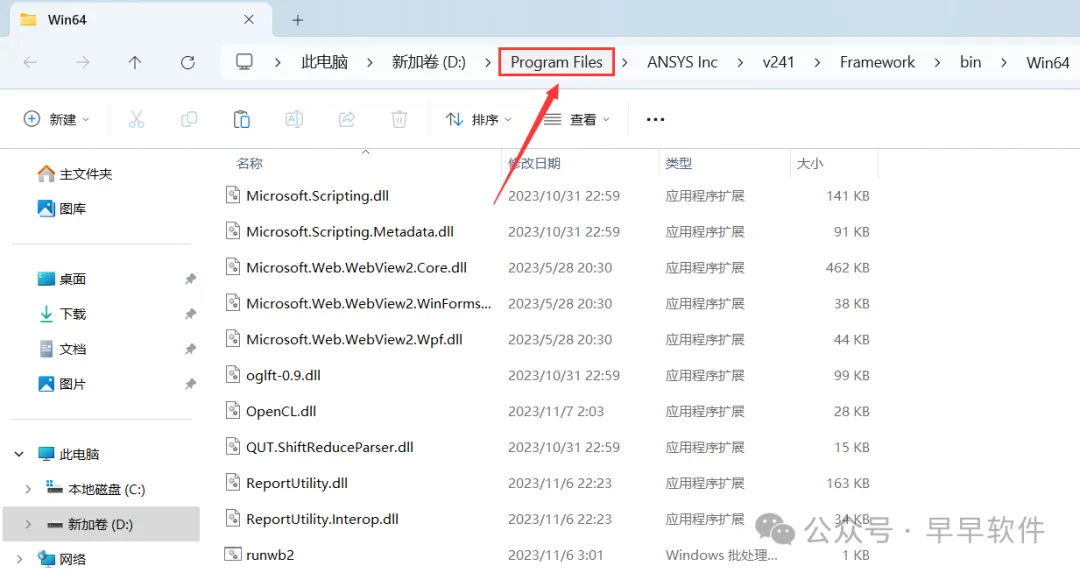Image resolution: width=1080 pixels, height=573 pixels.
Task: Click chevron after v241 breadcrumb
Action: click(817, 63)
